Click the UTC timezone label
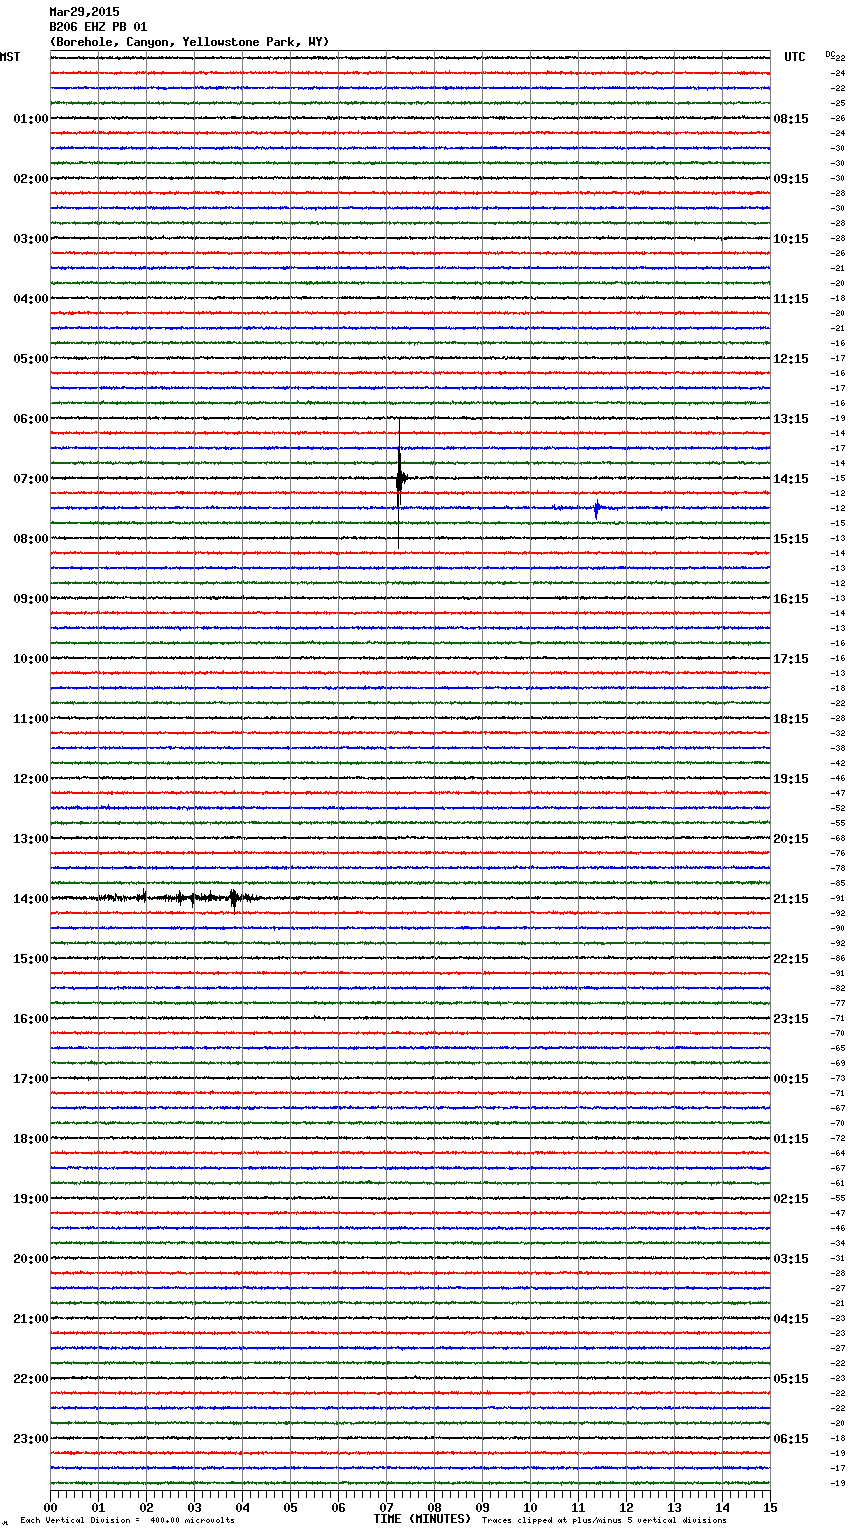The height and width of the screenshot is (1534, 850). (x=794, y=57)
